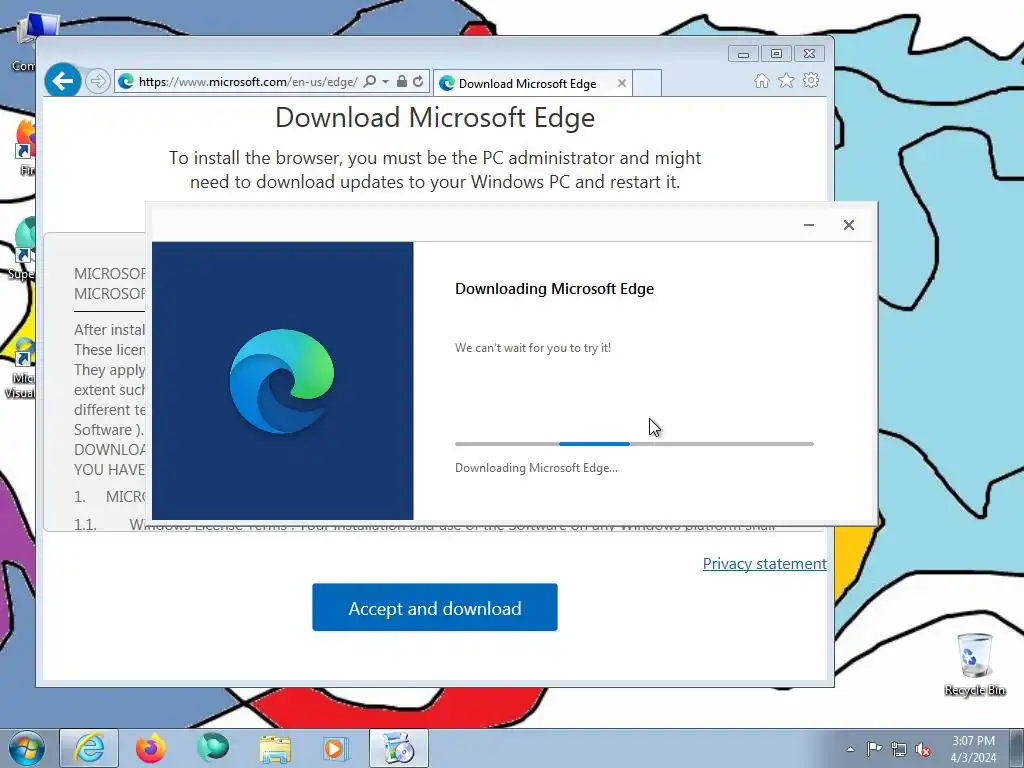Open Favorites star icon in IE
The width and height of the screenshot is (1024, 768).
[786, 80]
